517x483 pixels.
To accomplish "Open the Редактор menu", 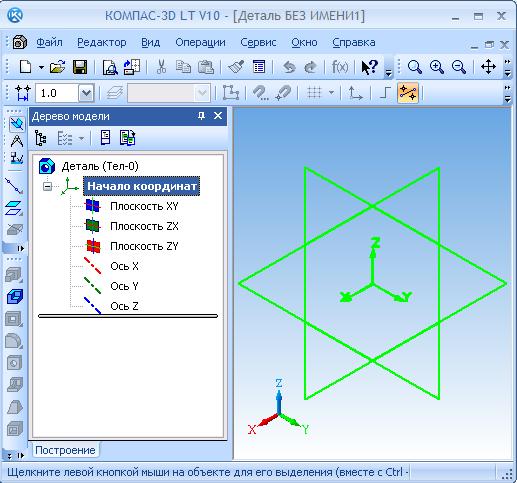I will click(x=102, y=43).
